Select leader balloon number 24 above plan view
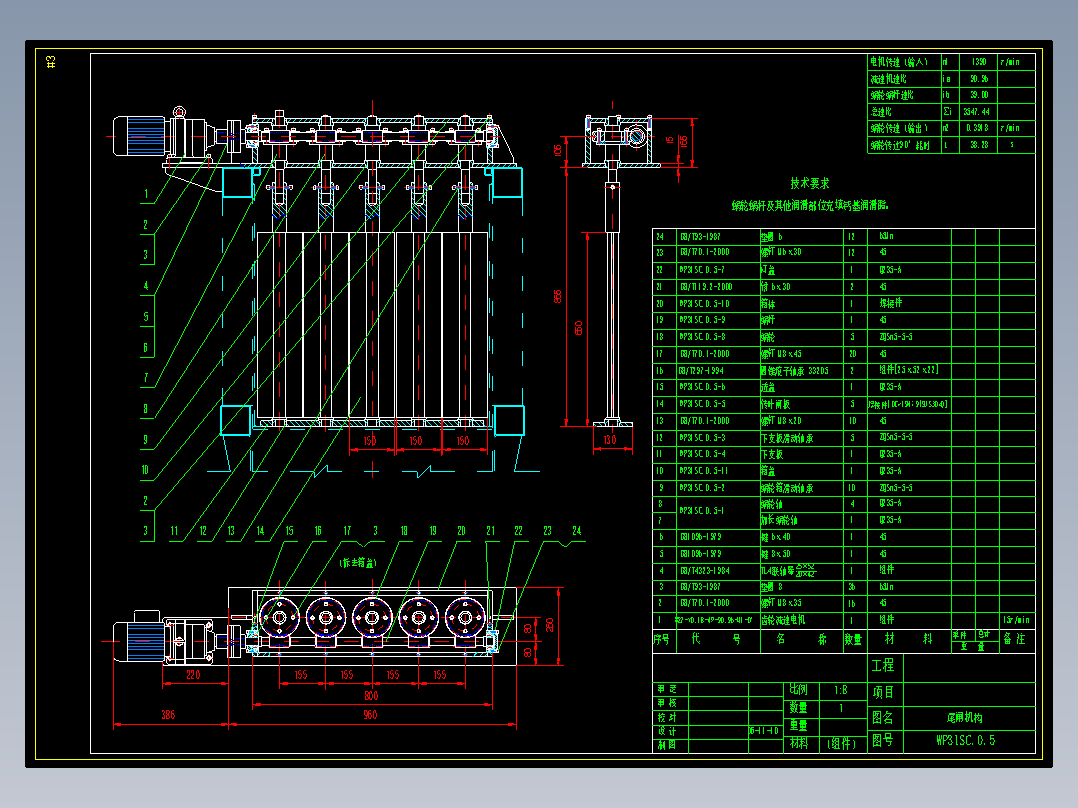The image size is (1078, 808). [576, 531]
